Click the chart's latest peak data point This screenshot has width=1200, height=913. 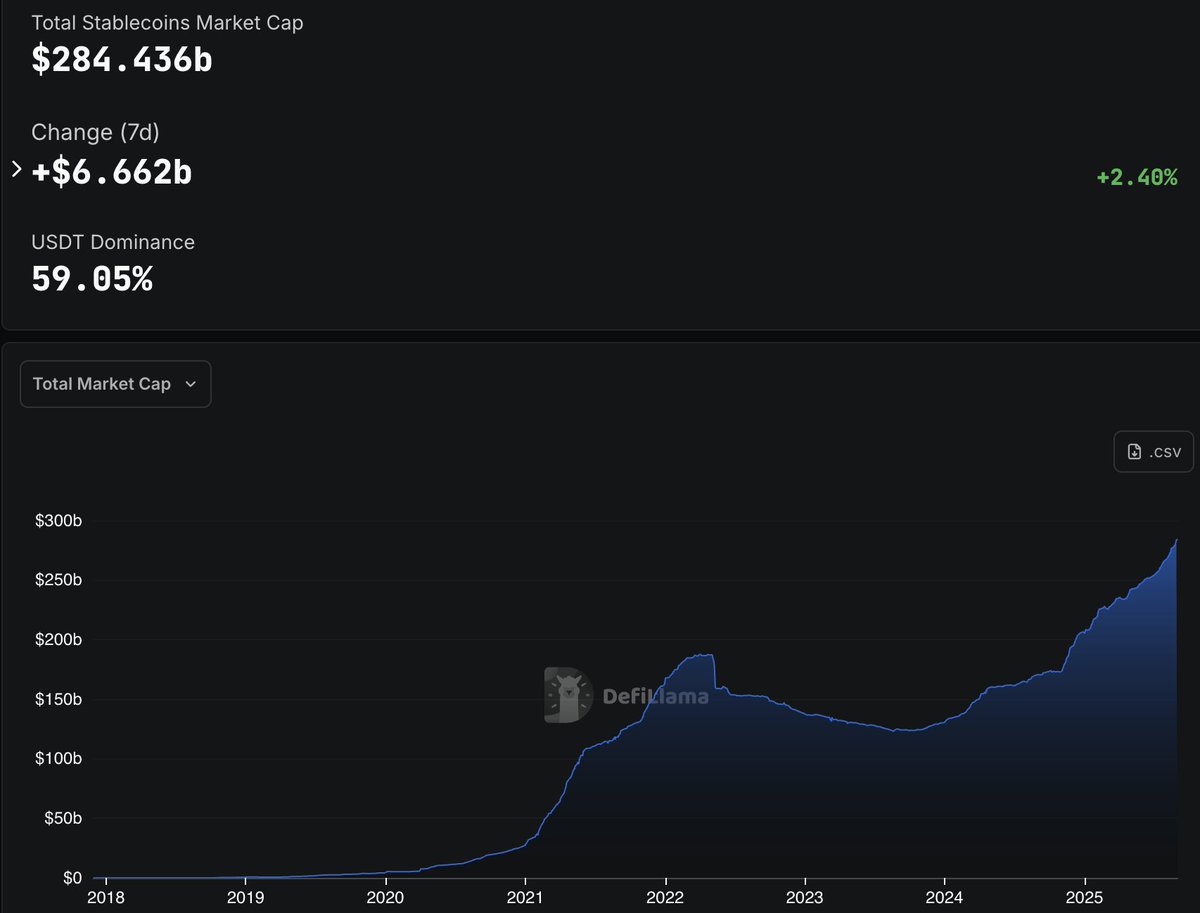[x=1176, y=540]
